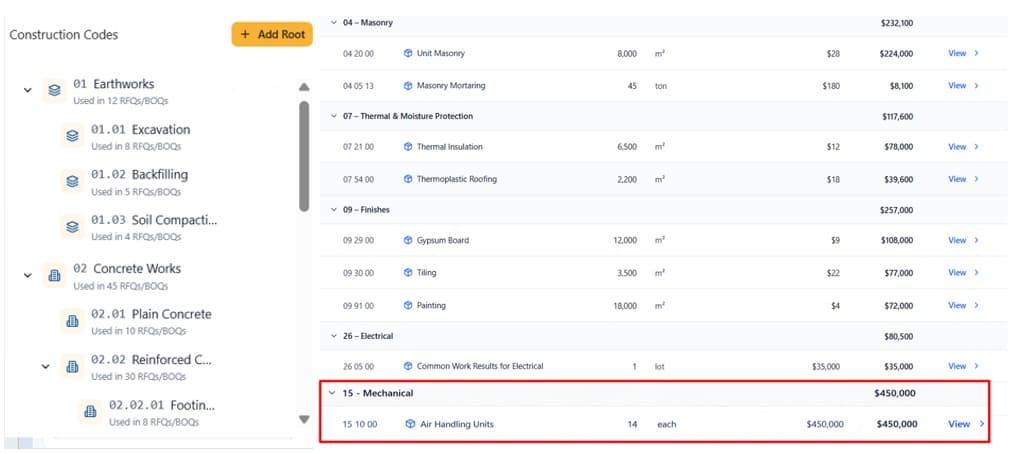
Task: Open View link for Thermal Insulation
Action: [x=963, y=147]
